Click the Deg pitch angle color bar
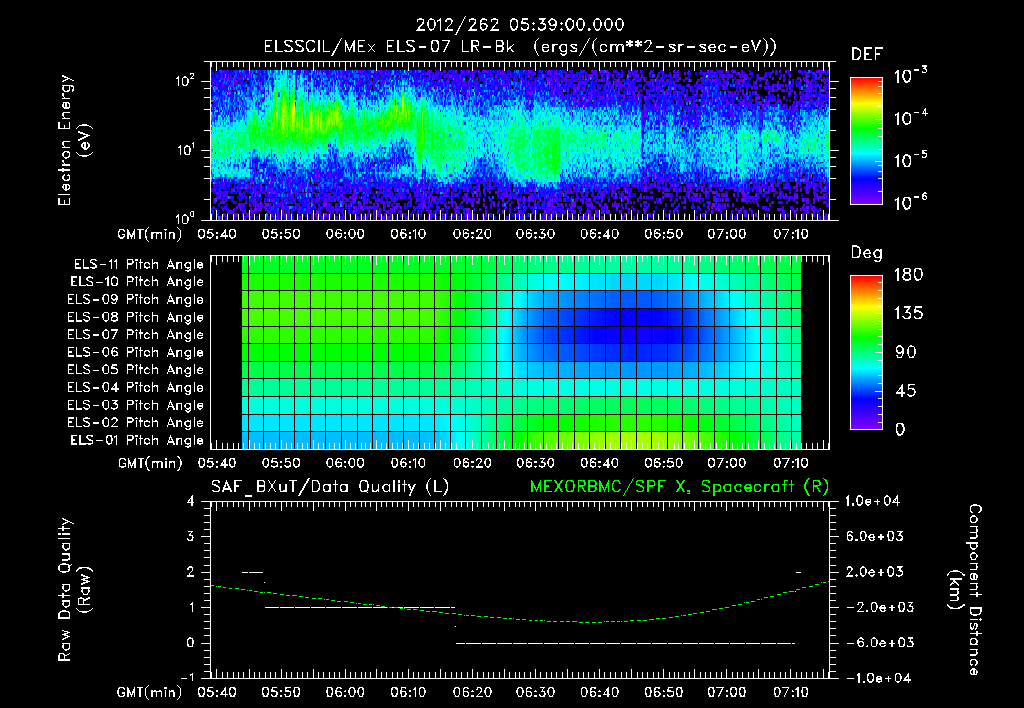1024x708 pixels. (866, 352)
